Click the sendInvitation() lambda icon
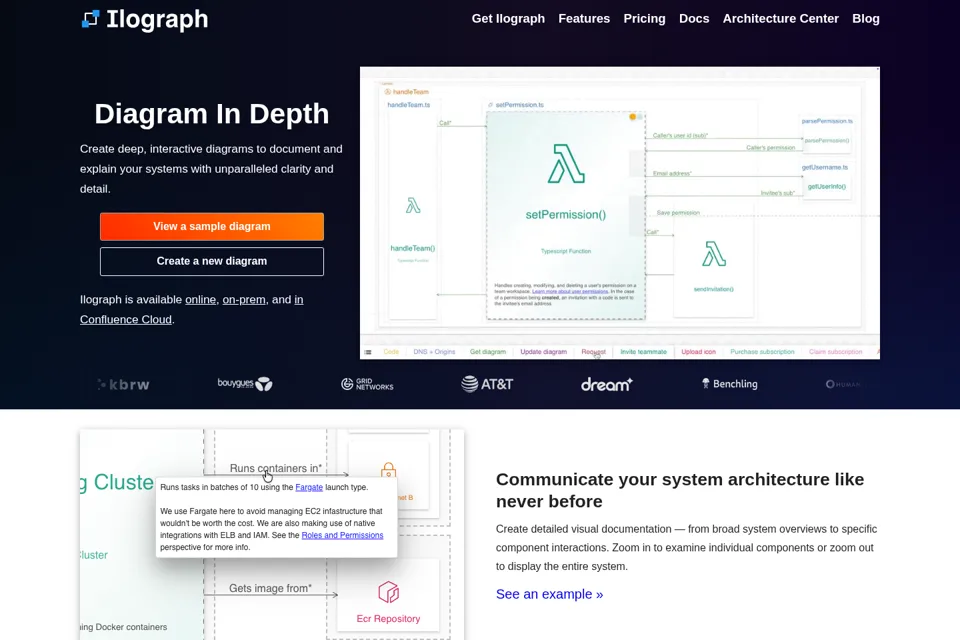The image size is (960, 640). (714, 254)
